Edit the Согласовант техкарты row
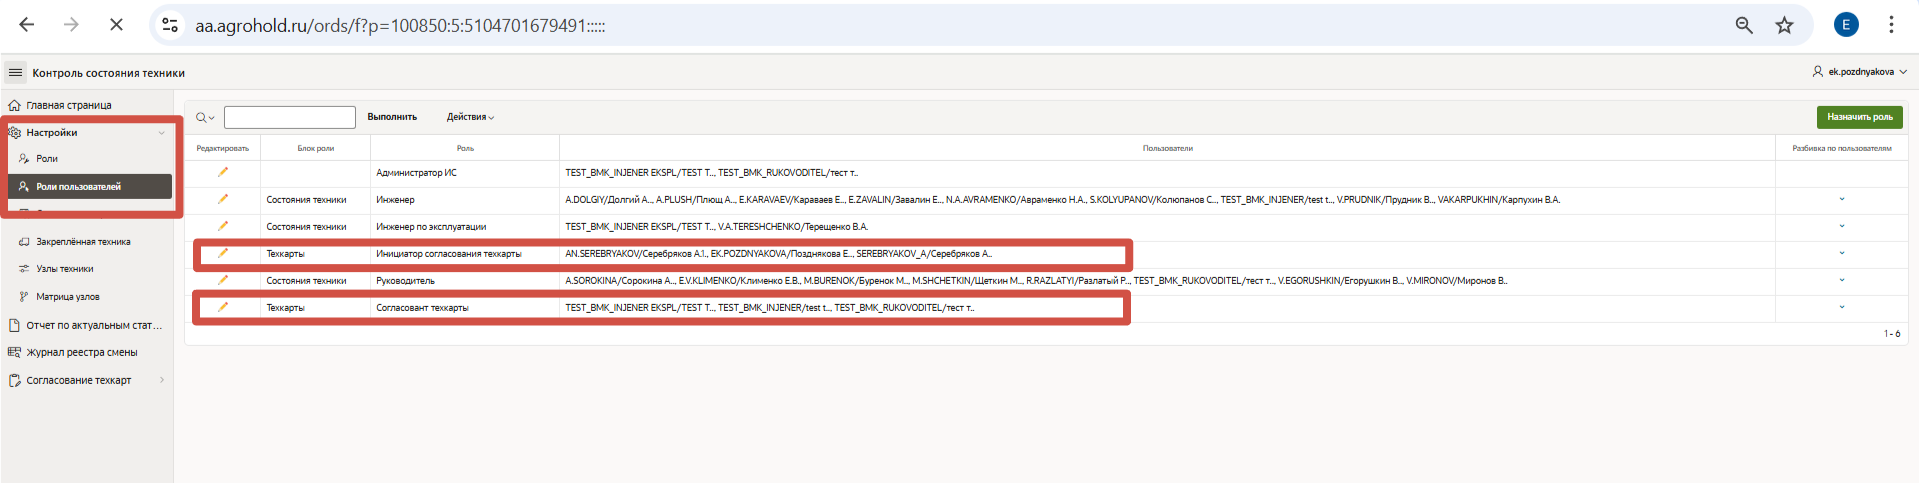Screen dimensions: 1919x483 point(223,307)
